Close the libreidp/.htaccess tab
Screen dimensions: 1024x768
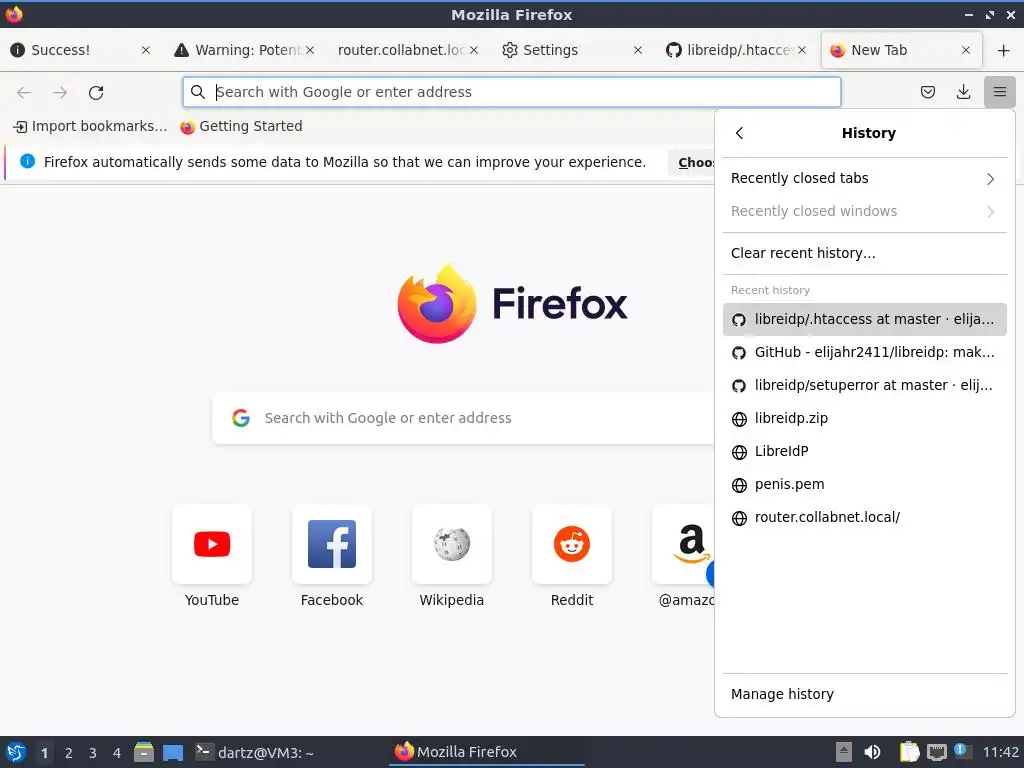click(x=802, y=50)
